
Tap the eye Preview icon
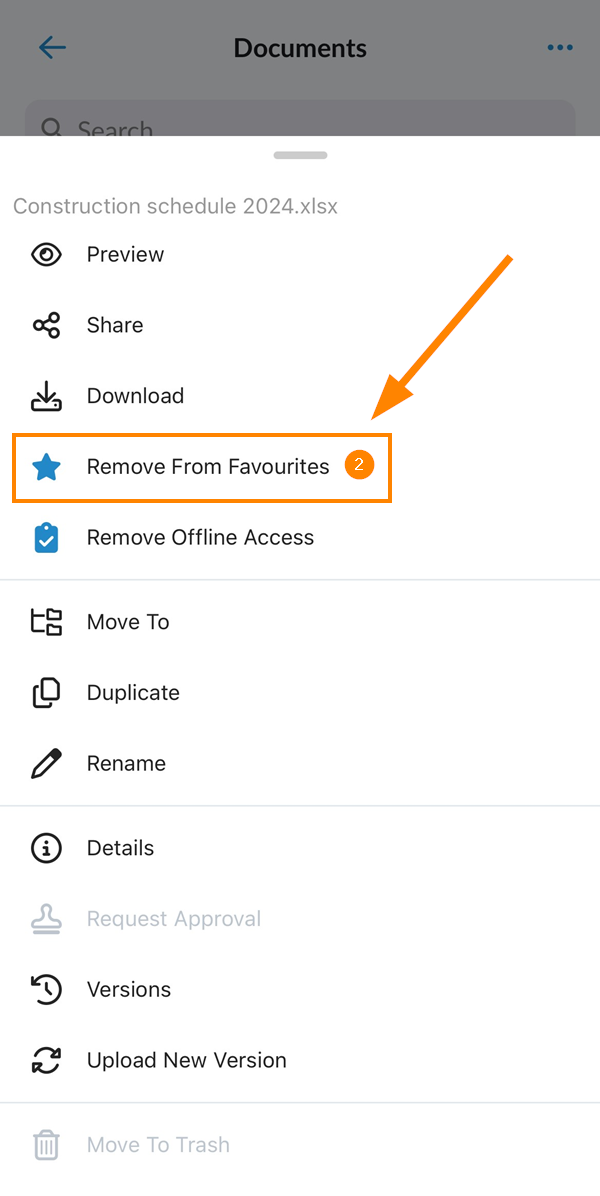tap(47, 254)
